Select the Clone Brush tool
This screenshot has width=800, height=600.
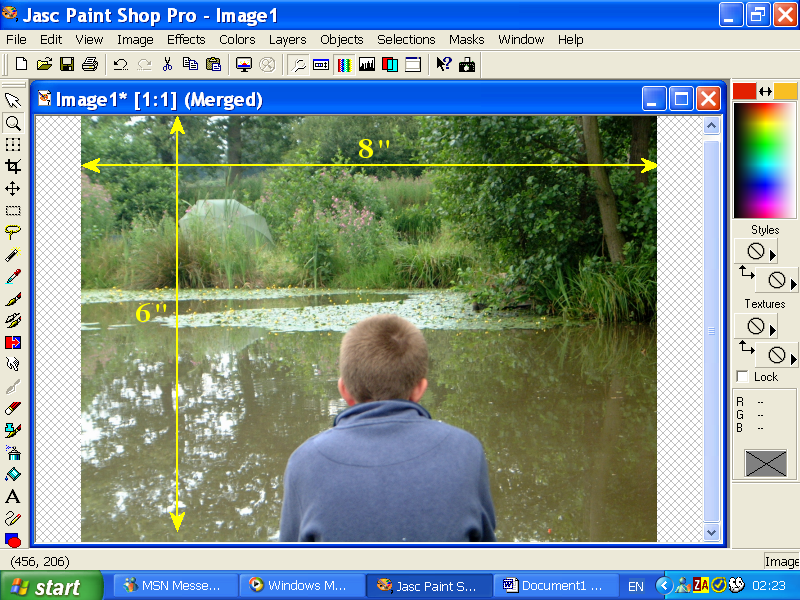click(13, 320)
